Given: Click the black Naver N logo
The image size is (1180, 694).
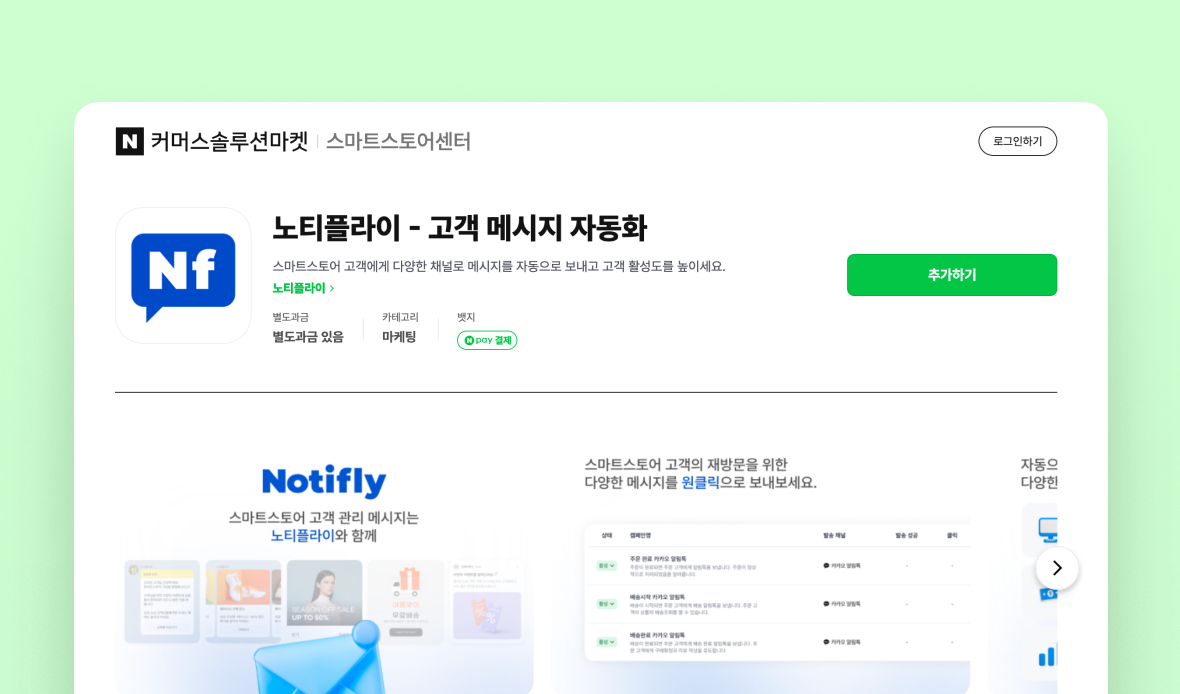Looking at the screenshot, I should (129, 141).
